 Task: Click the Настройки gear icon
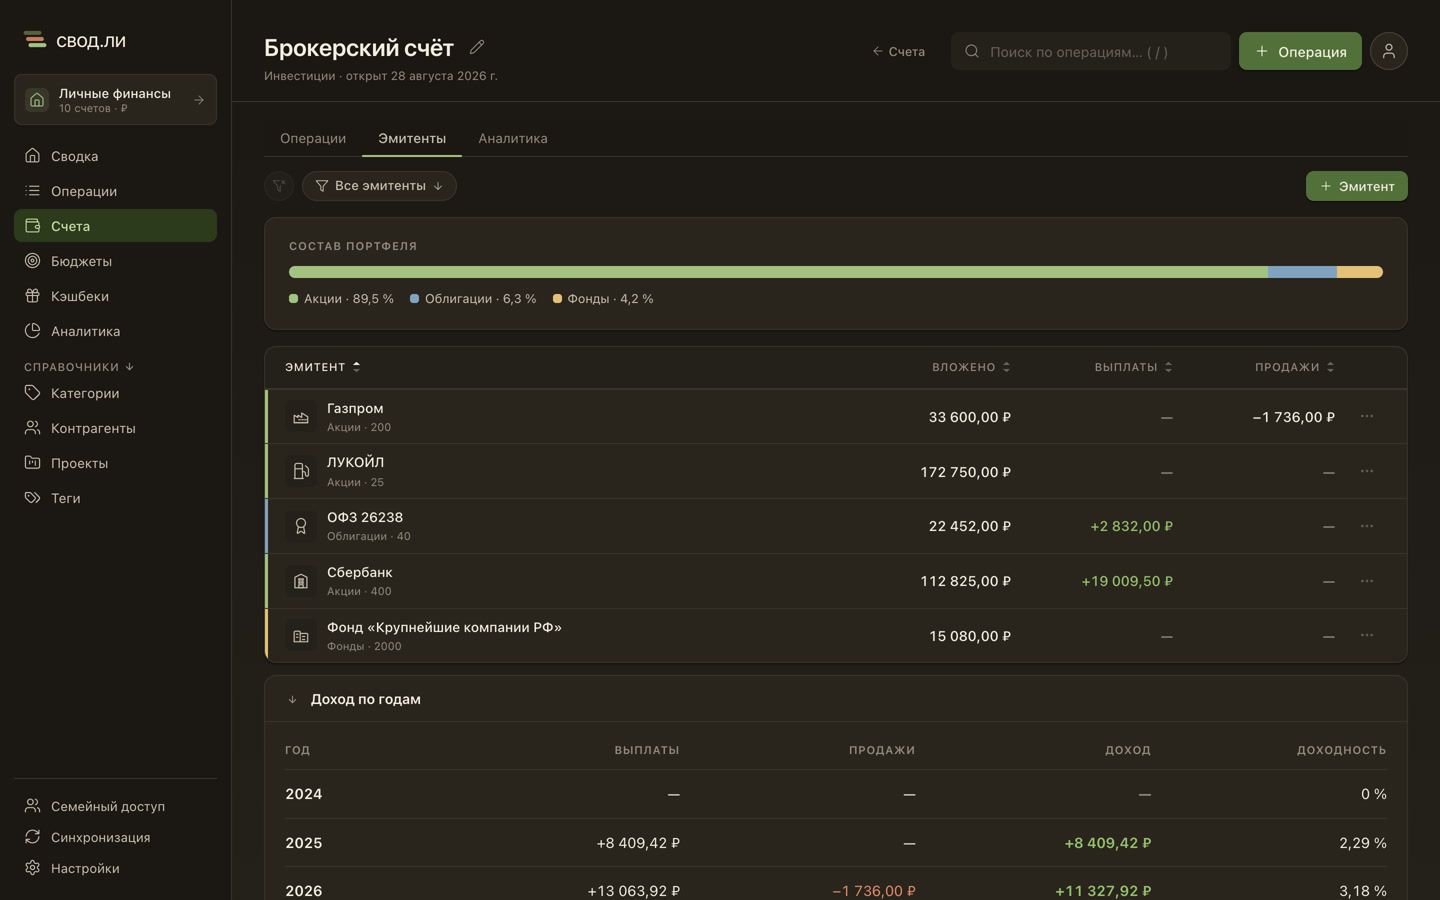(x=33, y=868)
